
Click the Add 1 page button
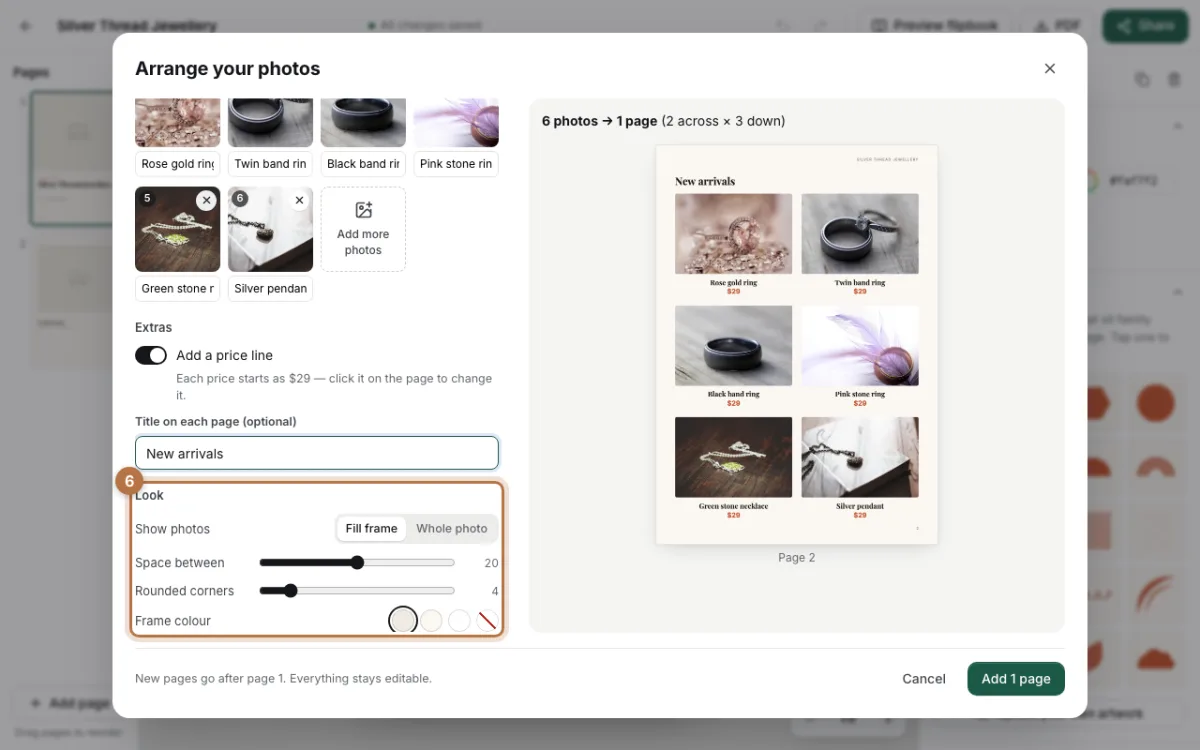point(1016,679)
